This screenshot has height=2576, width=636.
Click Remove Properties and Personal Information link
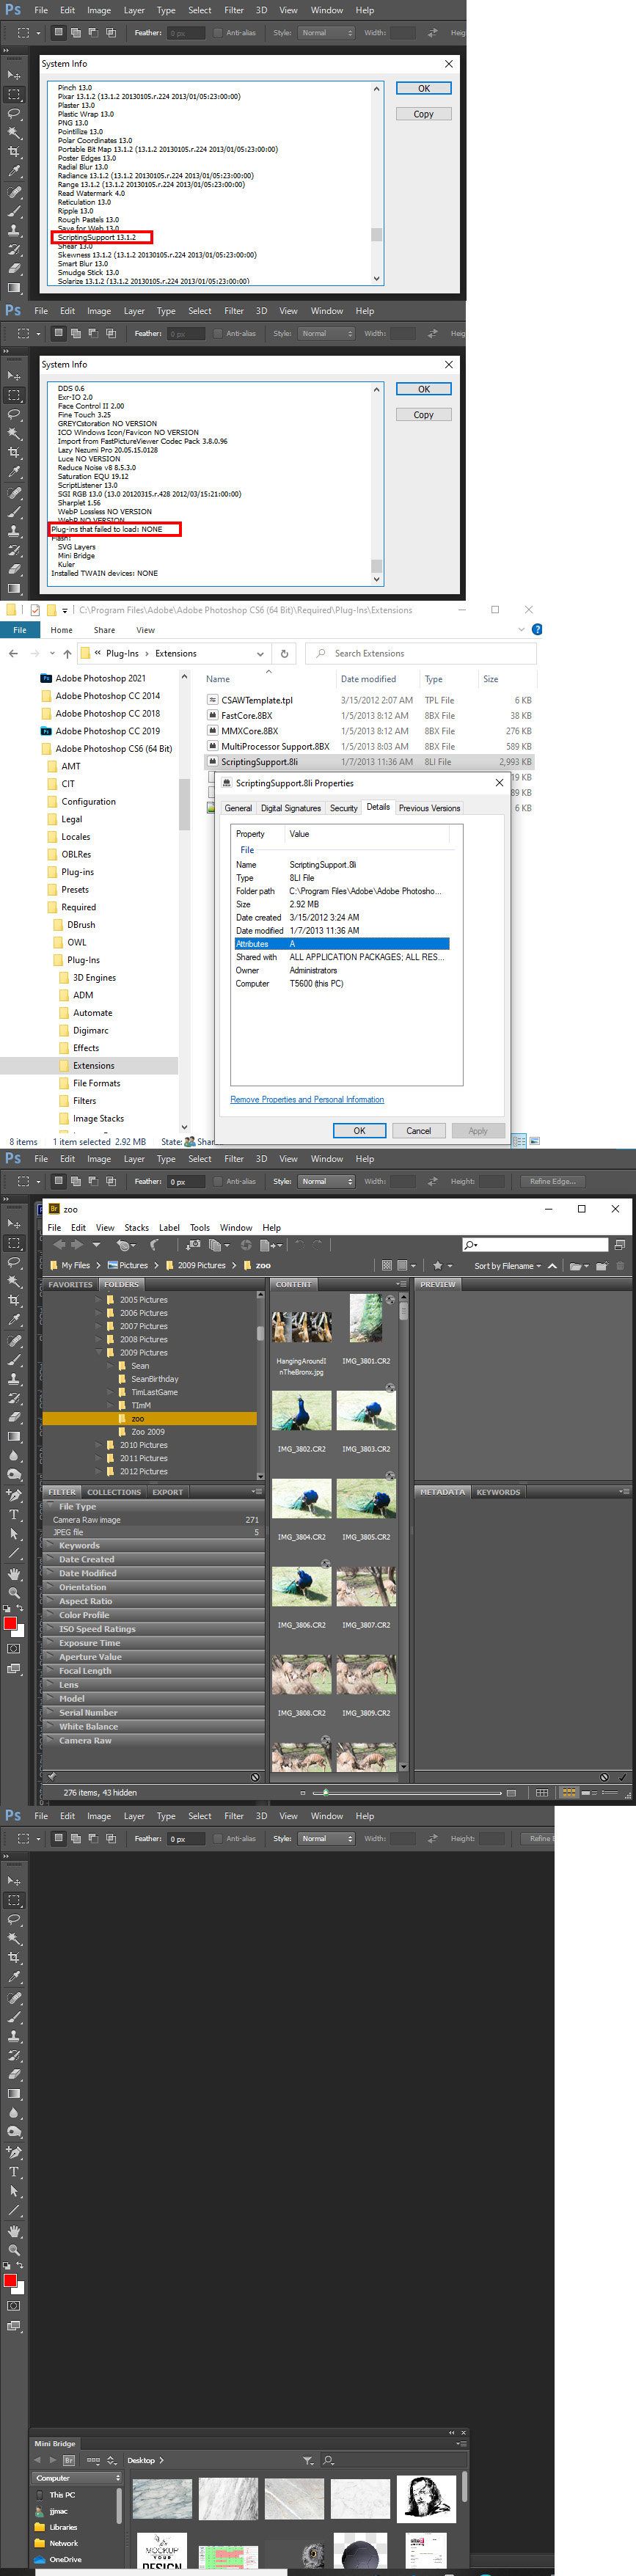[307, 1099]
